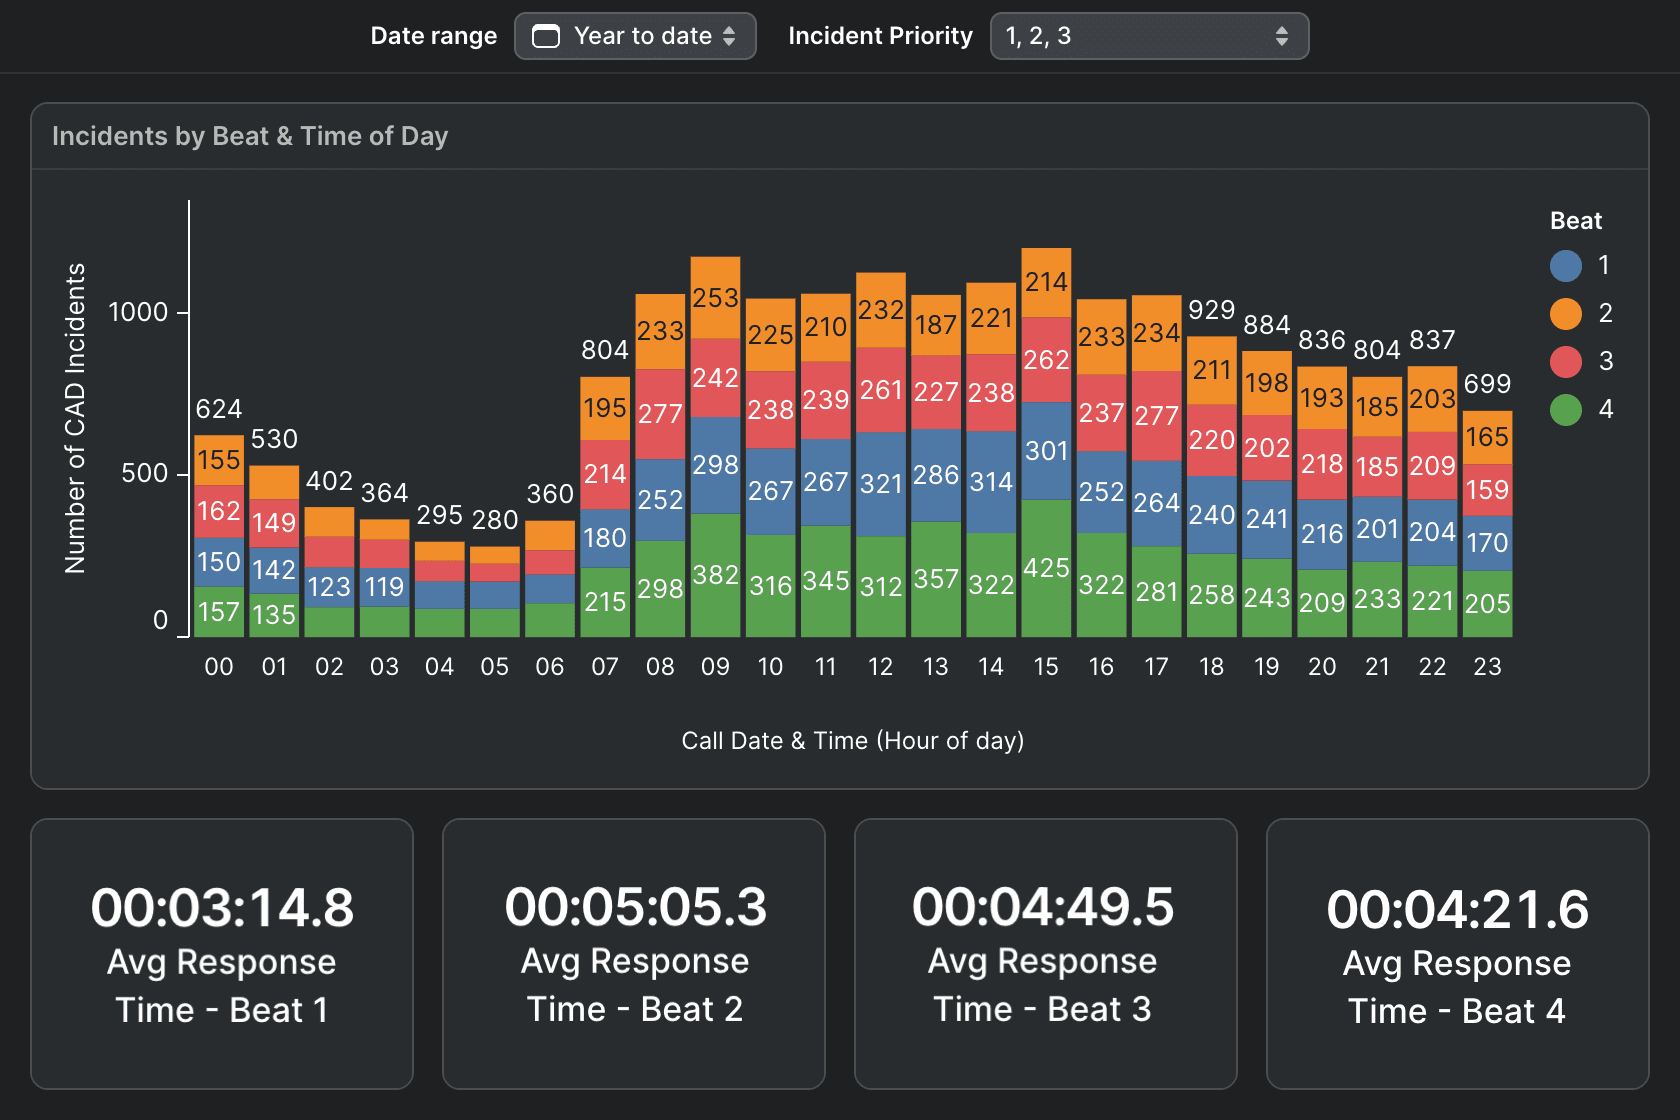This screenshot has height=1120, width=1680.
Task: Click the red 277 segment at hour 08
Action: [x=660, y=414]
